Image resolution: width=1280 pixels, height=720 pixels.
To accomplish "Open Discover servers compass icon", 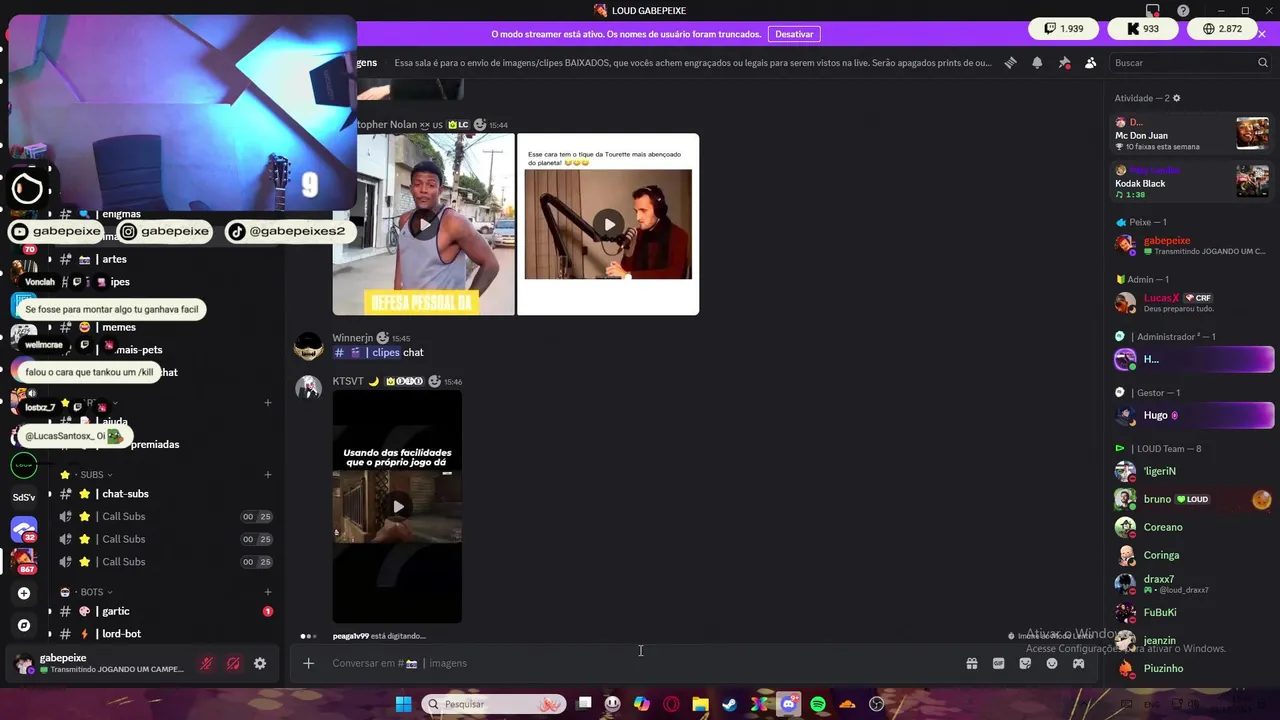I will click(x=24, y=625).
